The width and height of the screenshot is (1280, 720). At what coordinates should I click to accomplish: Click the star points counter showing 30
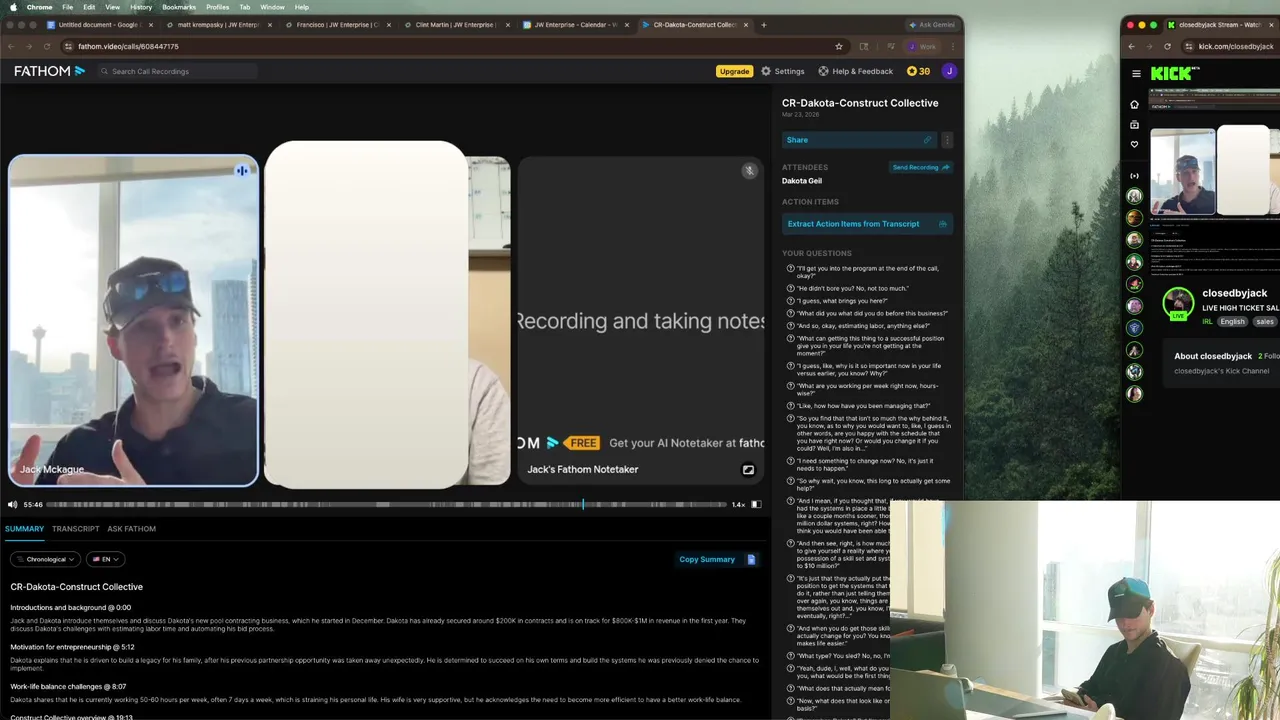click(x=918, y=71)
